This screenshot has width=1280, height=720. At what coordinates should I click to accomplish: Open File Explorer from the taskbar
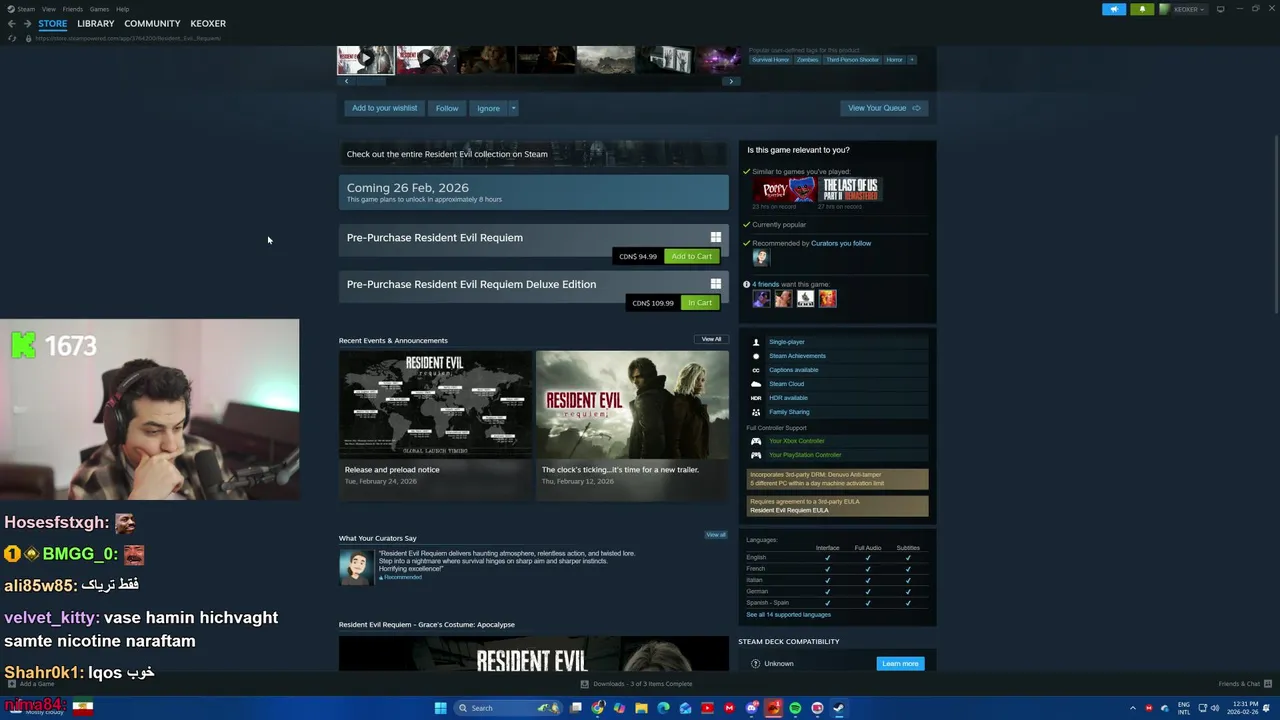tap(641, 708)
